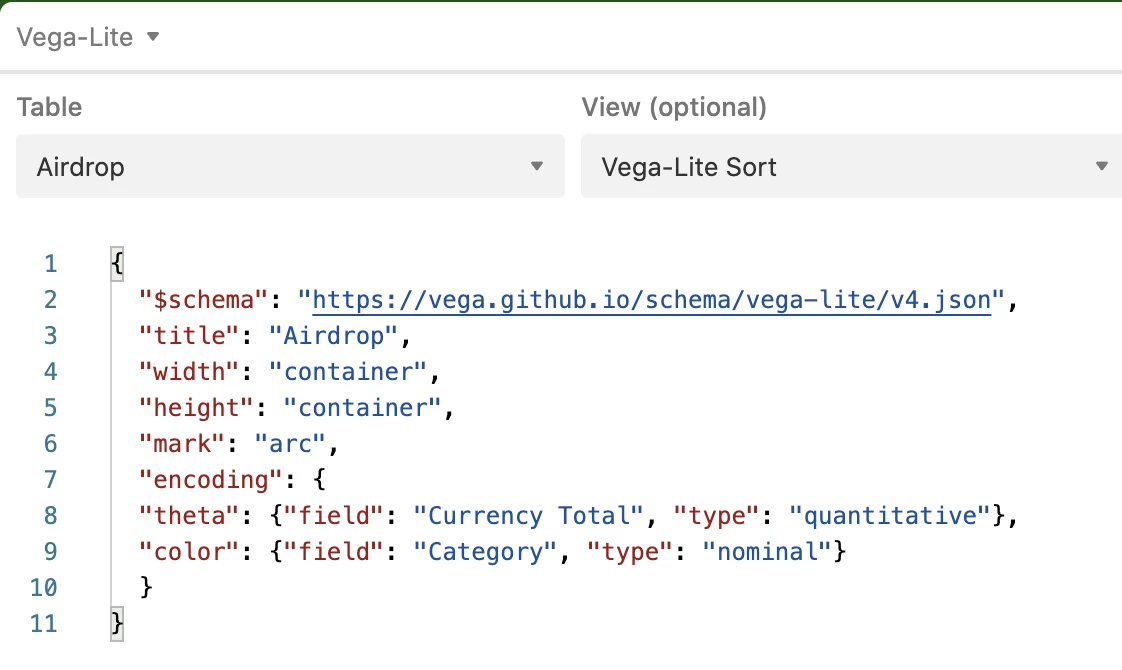Click the arrow beside Vega-Lite heading
Viewport: 1122px width, 670px height.
click(x=153, y=37)
